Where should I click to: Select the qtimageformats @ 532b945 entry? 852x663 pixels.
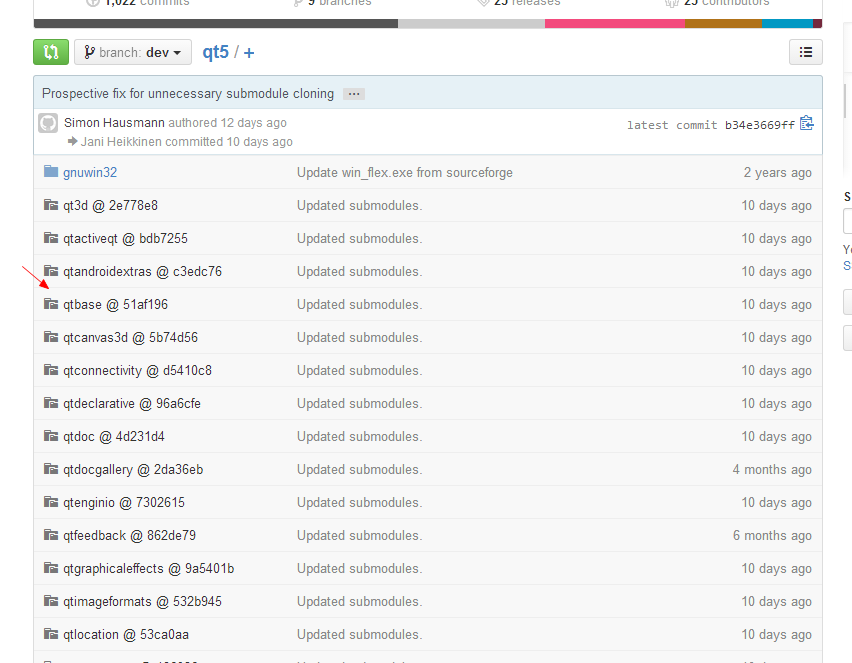(142, 602)
